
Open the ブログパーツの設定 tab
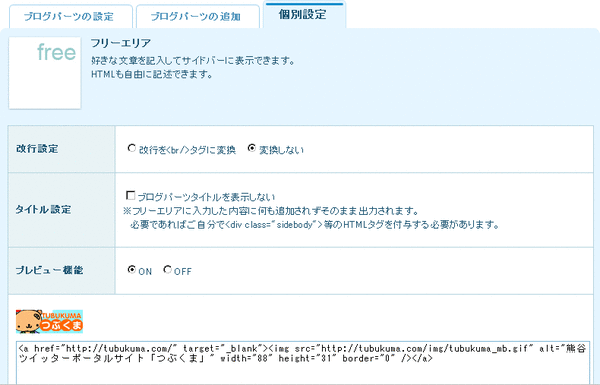71,16
